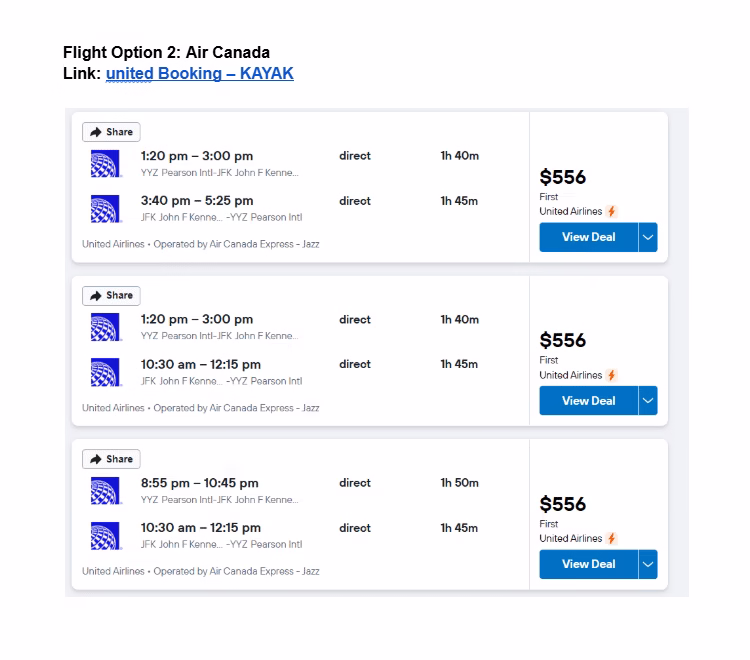Click the $556 price on the first card
Image resolution: width=750 pixels, height=660 pixels.
pos(562,177)
